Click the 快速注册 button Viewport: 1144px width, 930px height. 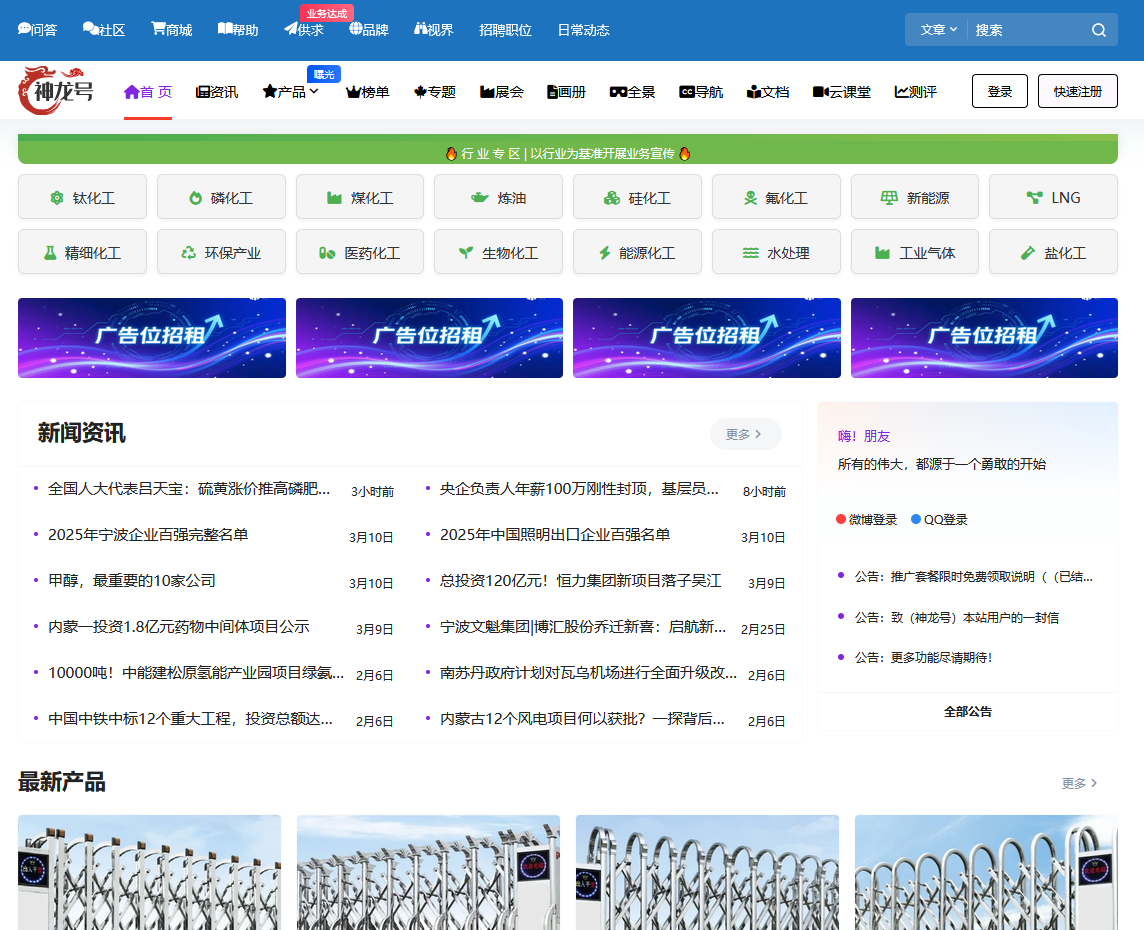click(1077, 91)
